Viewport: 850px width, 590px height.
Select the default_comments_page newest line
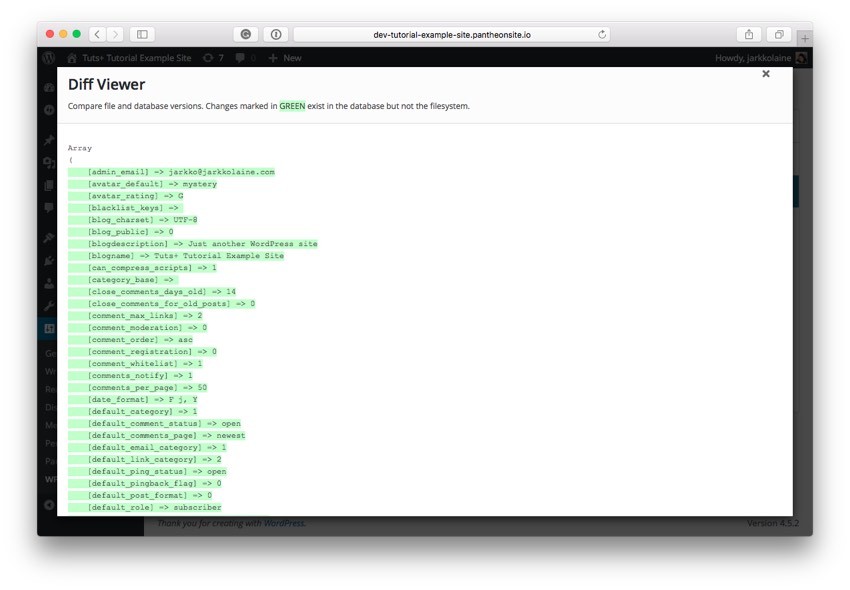(157, 434)
